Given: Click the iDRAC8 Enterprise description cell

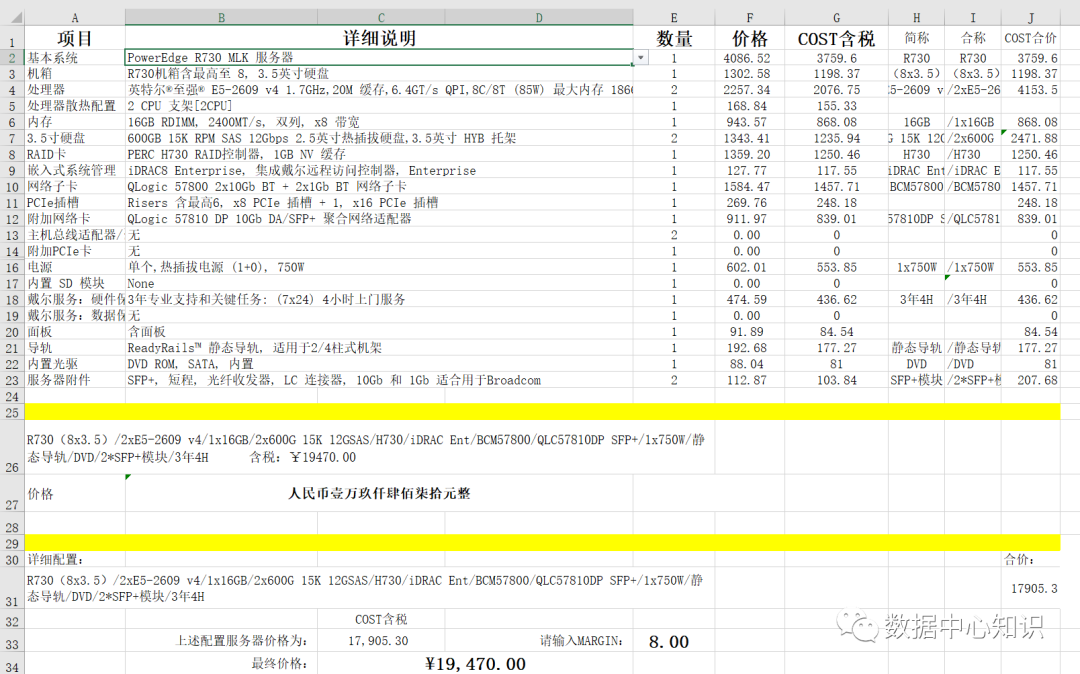Looking at the screenshot, I should tap(379, 171).
